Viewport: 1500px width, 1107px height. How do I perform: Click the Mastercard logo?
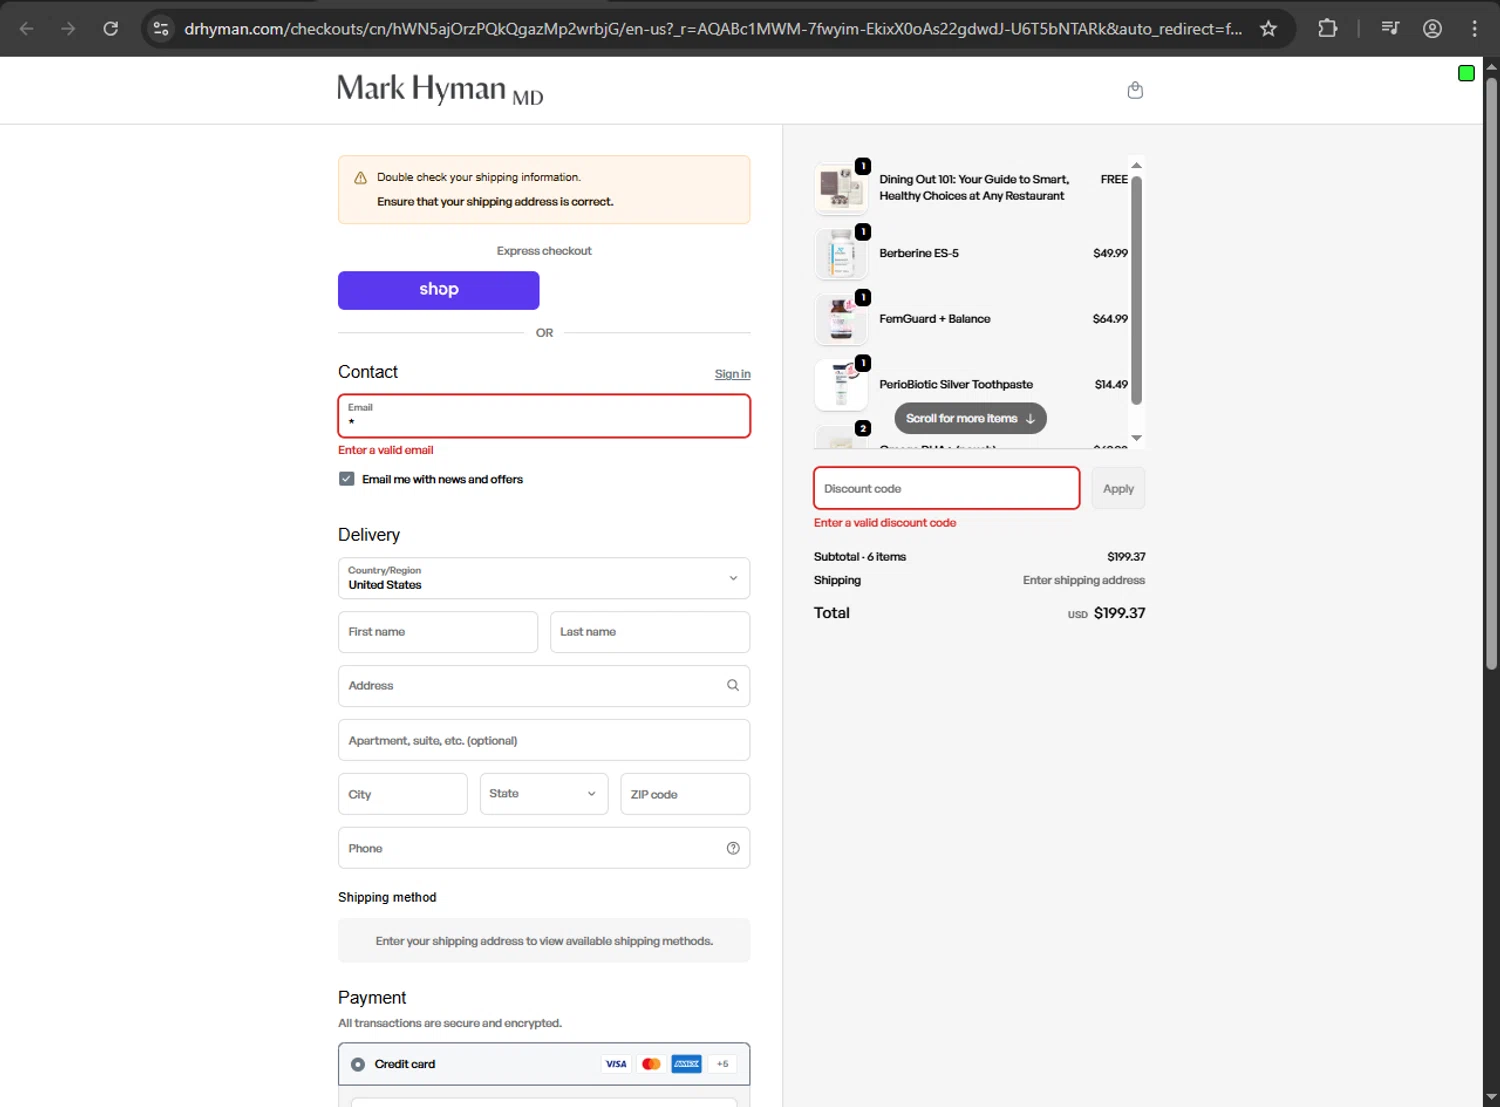[651, 1064]
